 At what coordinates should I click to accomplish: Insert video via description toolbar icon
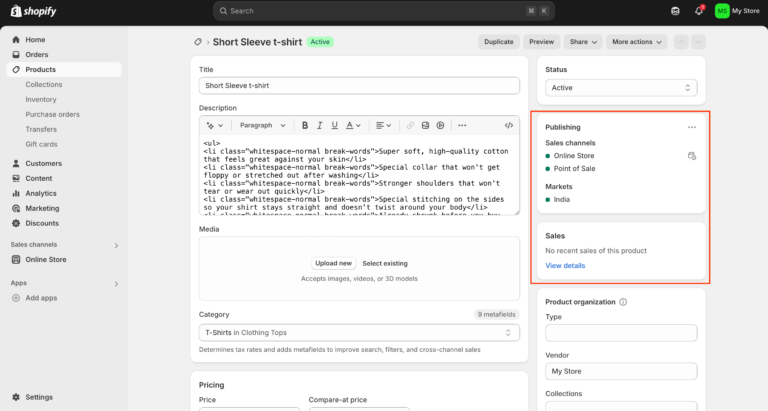(440, 126)
